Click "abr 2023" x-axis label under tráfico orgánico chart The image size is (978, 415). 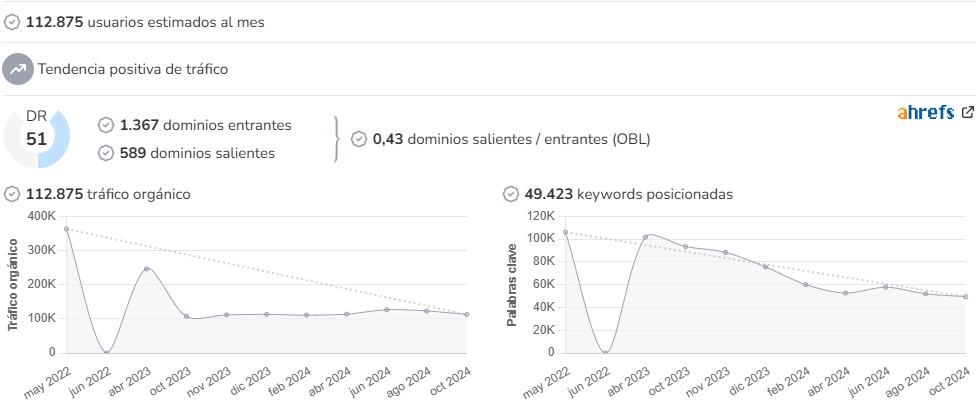pyautogui.click(x=129, y=383)
